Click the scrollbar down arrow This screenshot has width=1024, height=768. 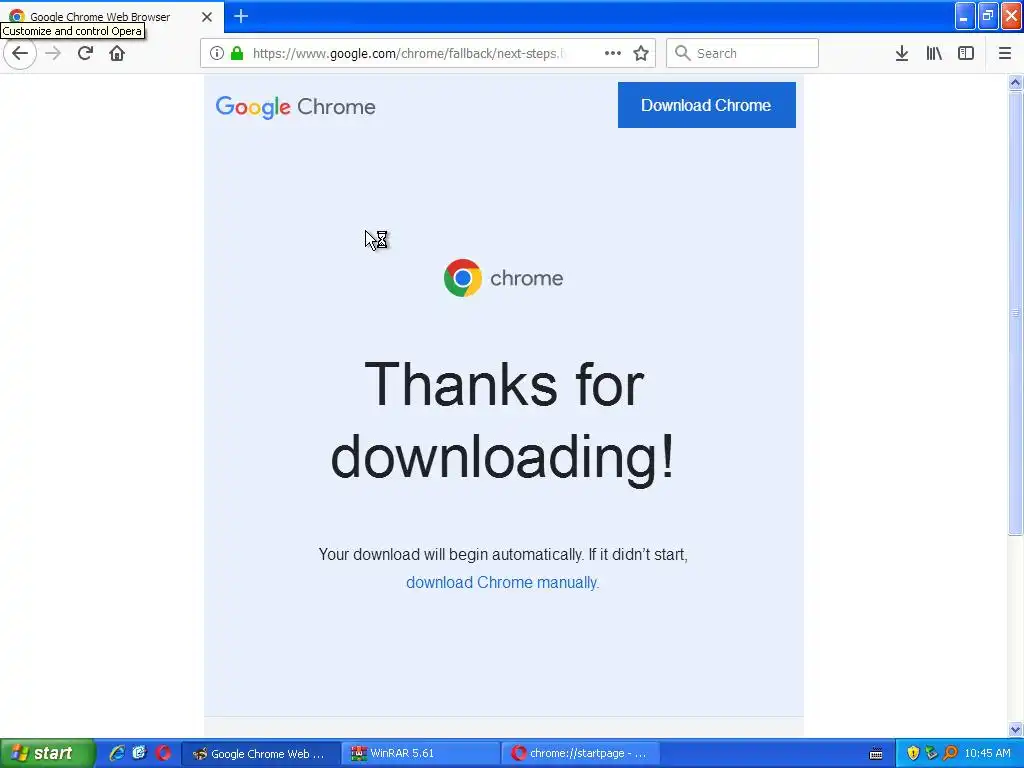click(1016, 729)
